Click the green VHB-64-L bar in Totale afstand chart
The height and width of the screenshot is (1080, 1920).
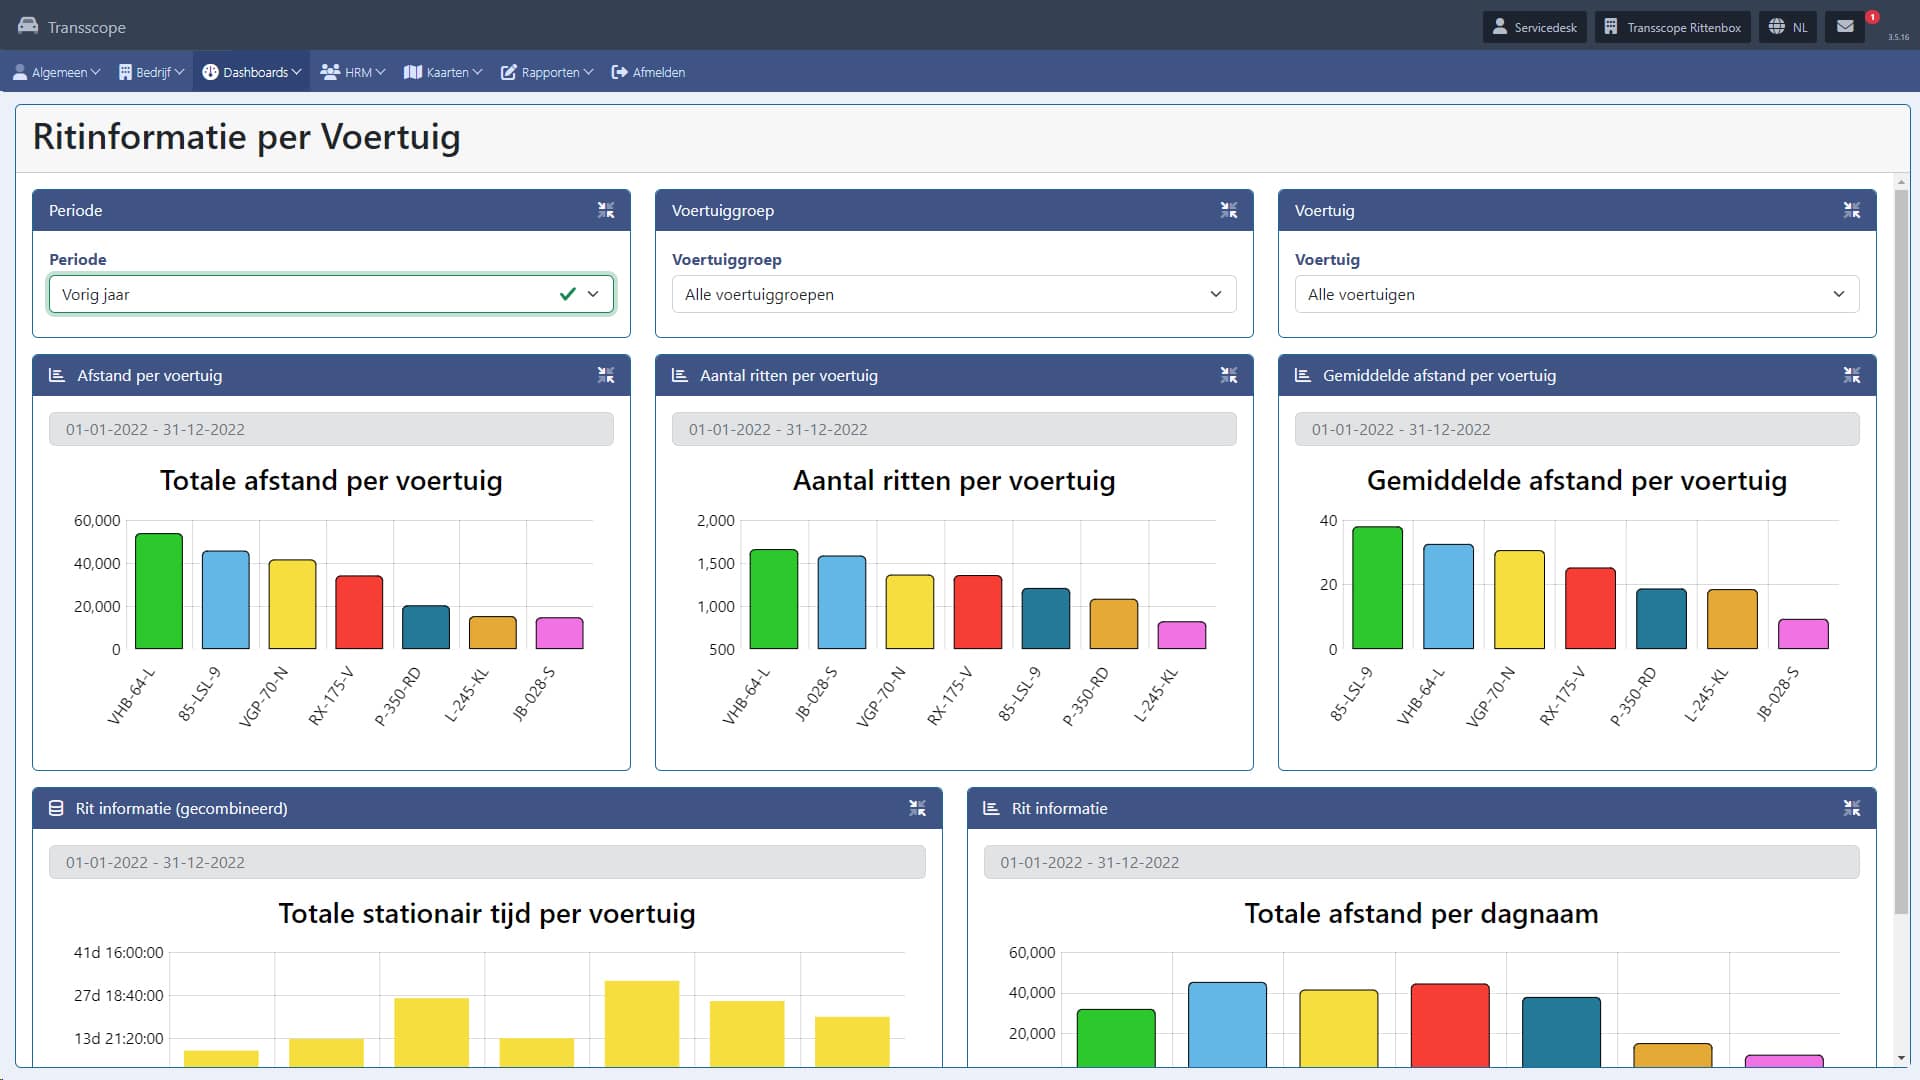coord(159,591)
